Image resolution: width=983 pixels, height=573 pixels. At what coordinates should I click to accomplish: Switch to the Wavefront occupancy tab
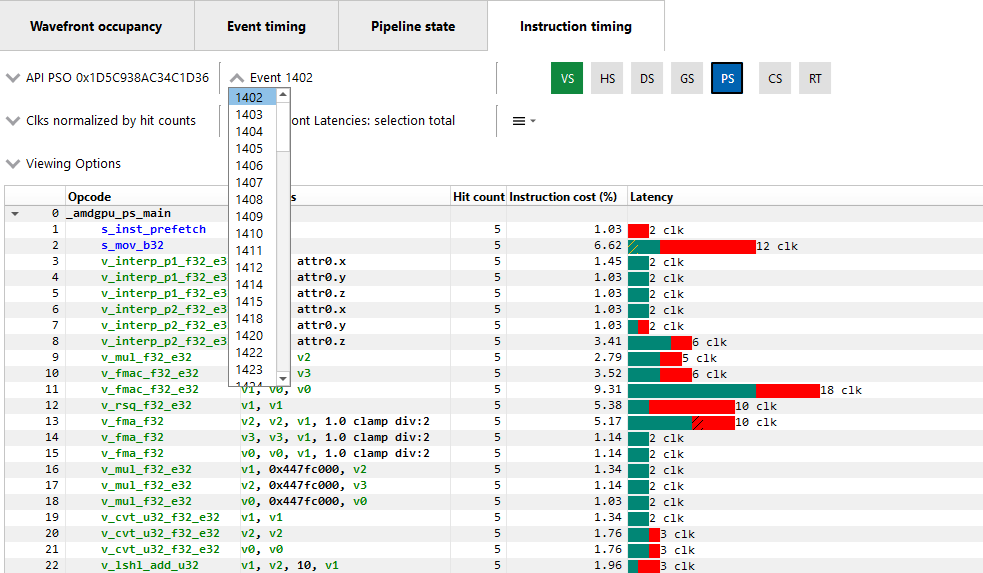pyautogui.click(x=96, y=27)
